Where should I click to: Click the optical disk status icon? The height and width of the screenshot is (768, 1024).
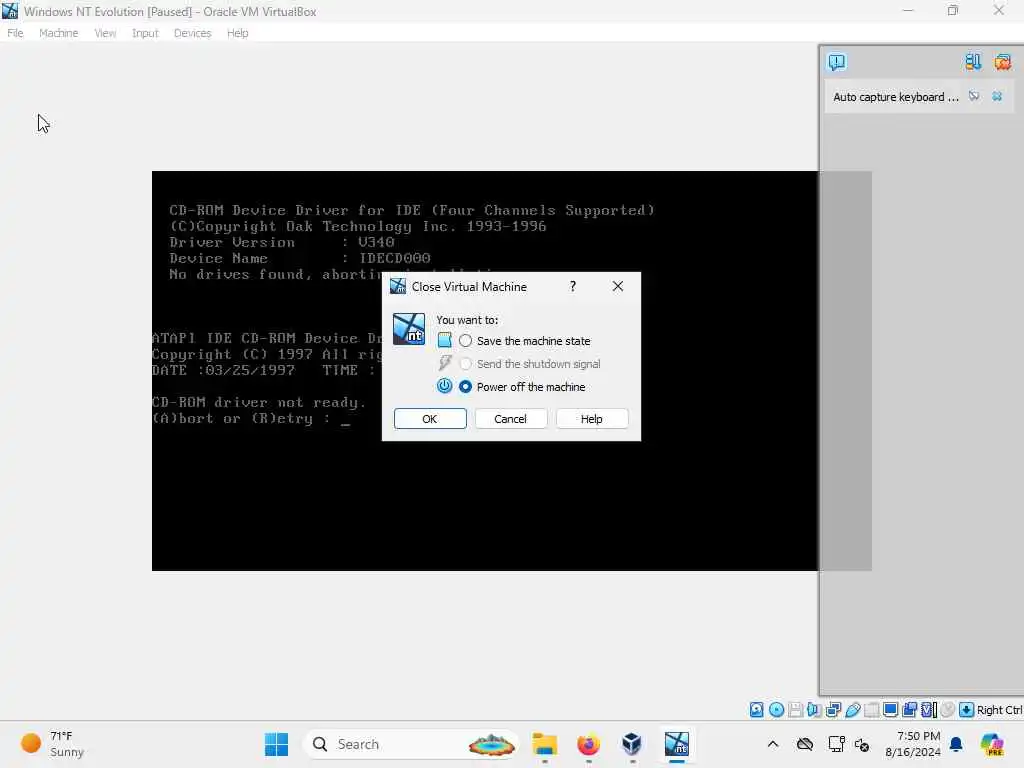[x=776, y=710]
